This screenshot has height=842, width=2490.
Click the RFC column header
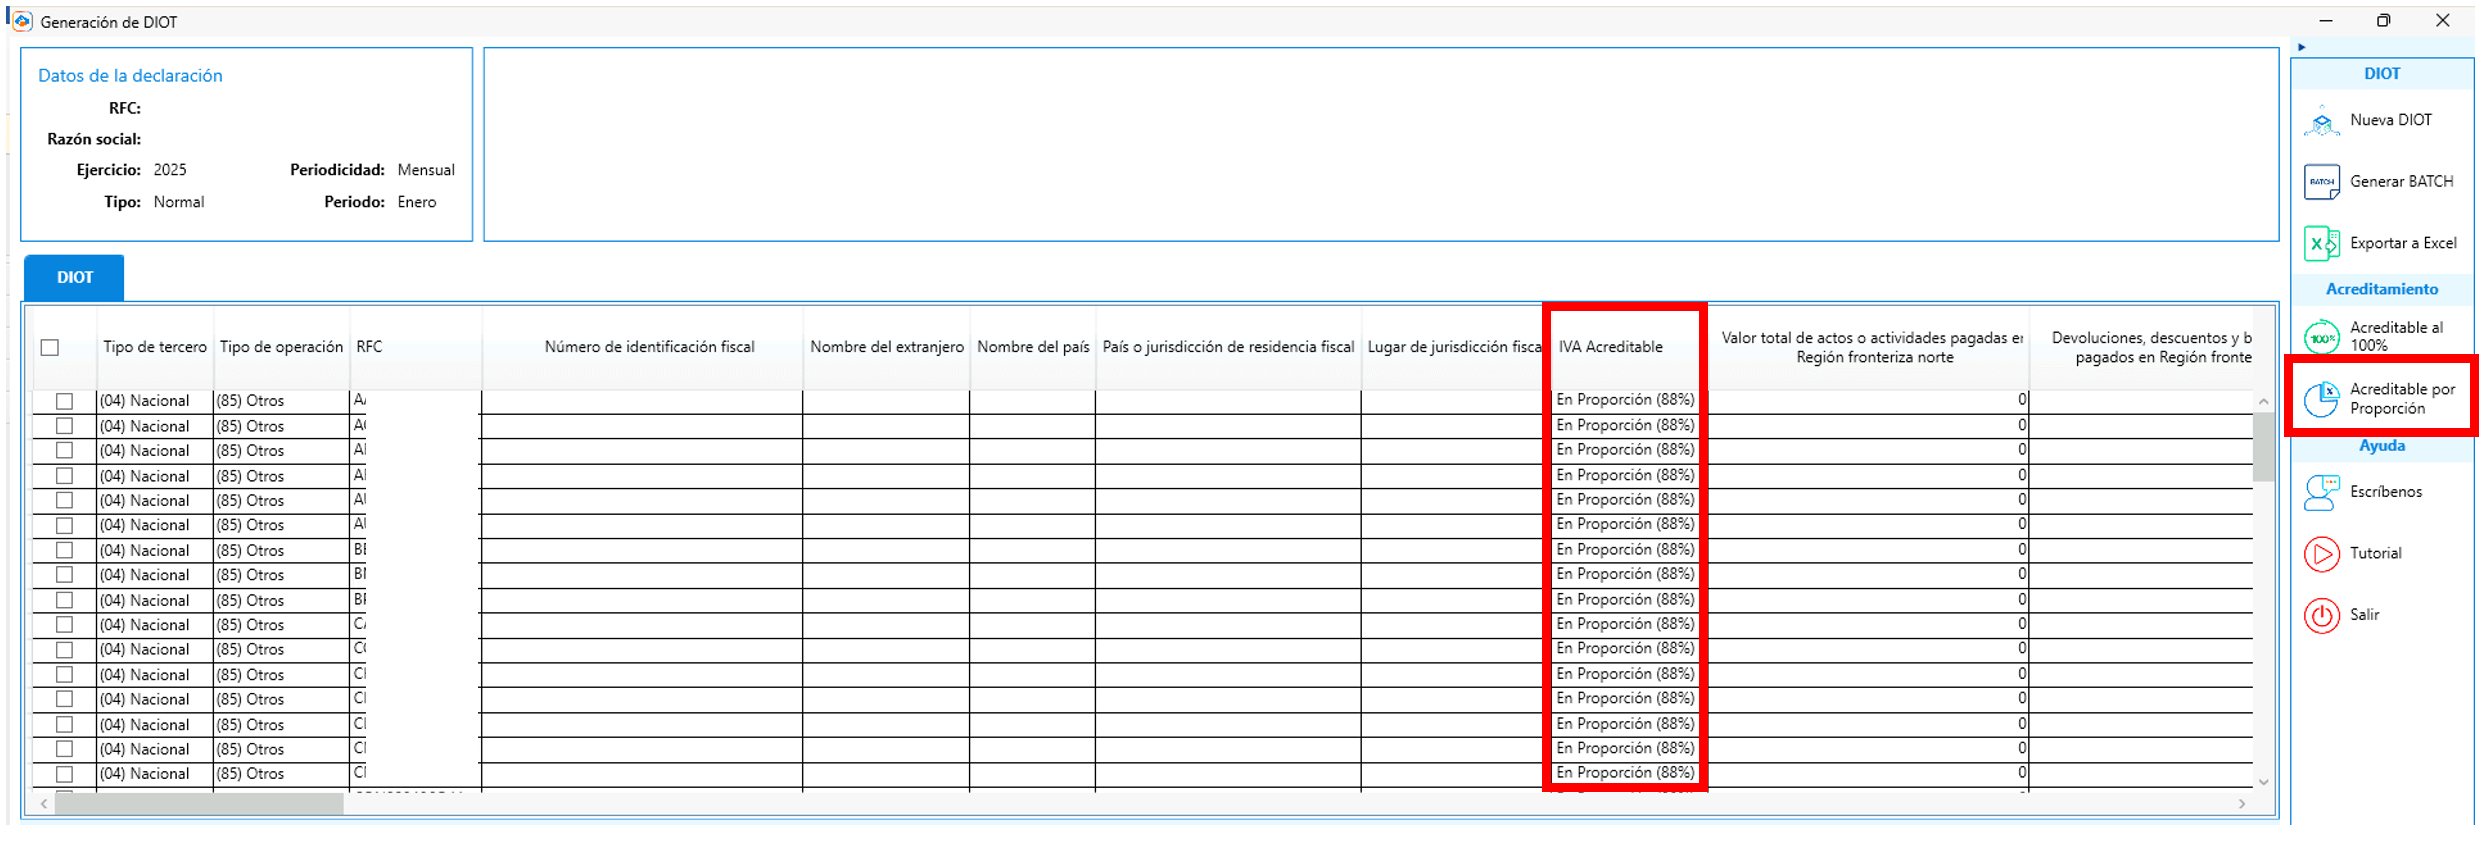(x=369, y=347)
